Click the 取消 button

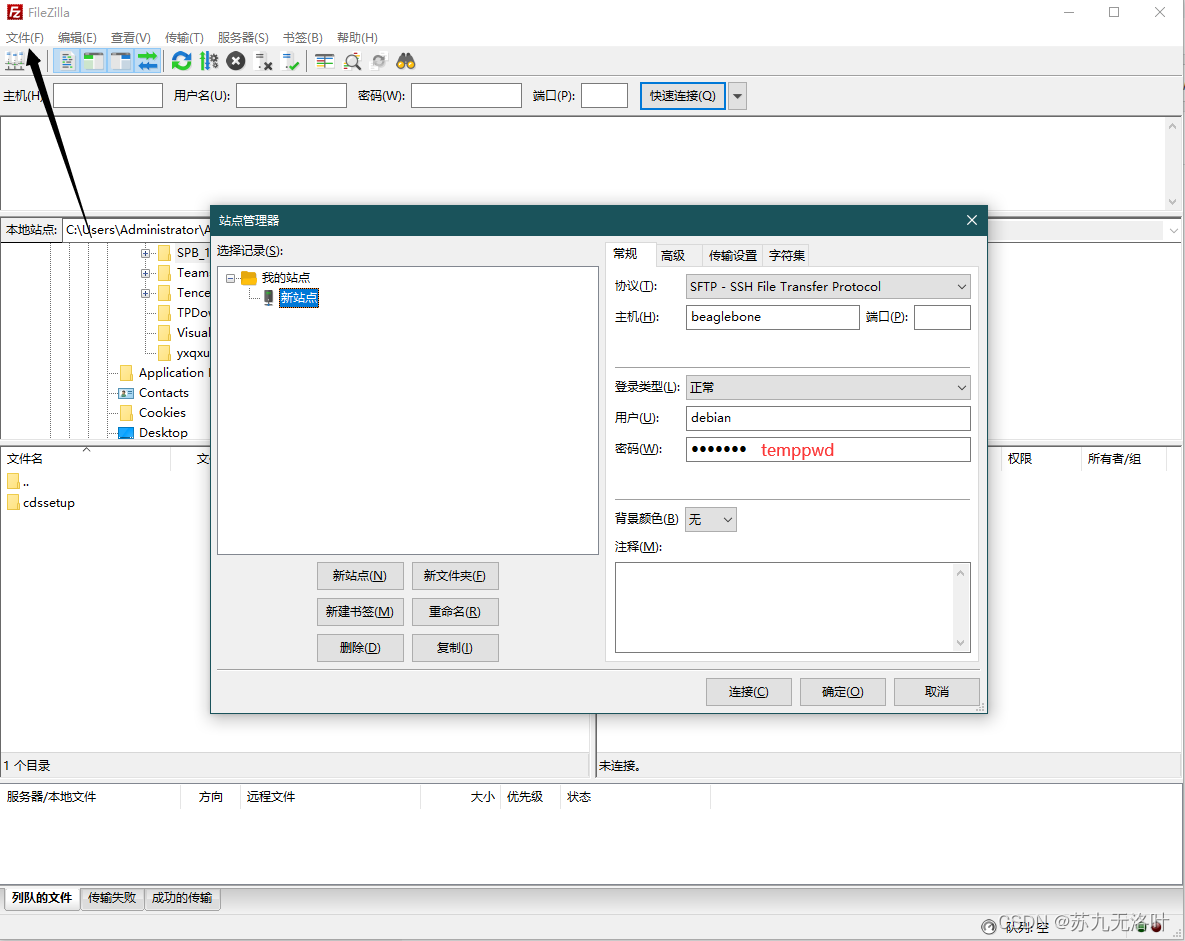tap(937, 692)
